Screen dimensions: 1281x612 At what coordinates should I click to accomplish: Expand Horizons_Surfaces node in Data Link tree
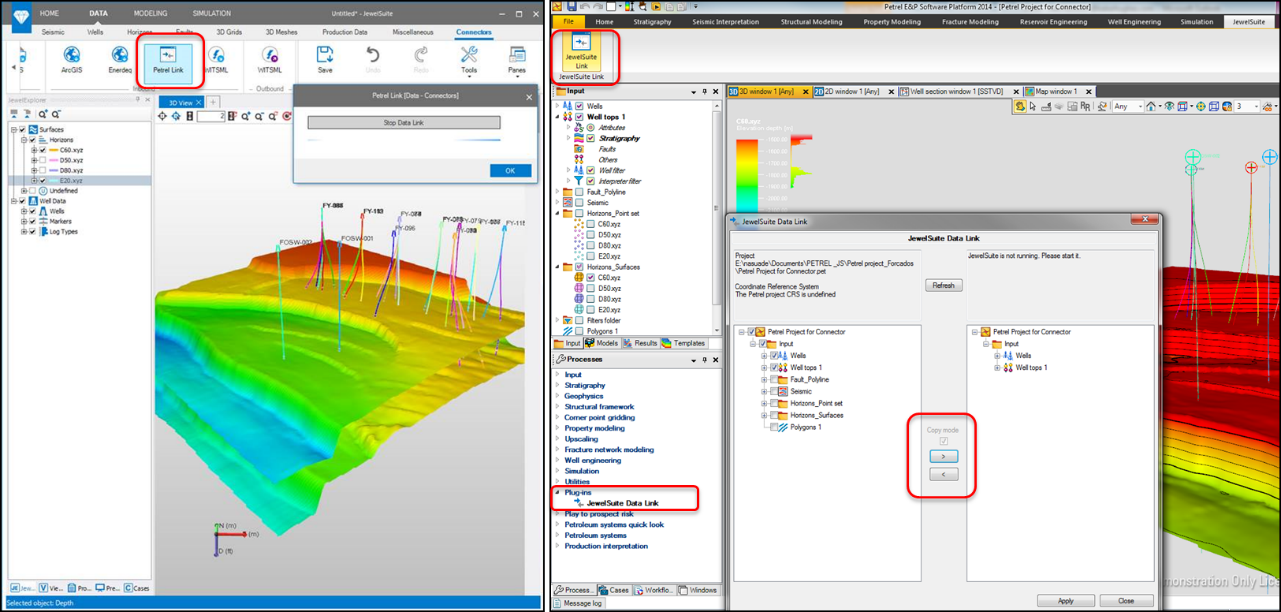click(764, 415)
